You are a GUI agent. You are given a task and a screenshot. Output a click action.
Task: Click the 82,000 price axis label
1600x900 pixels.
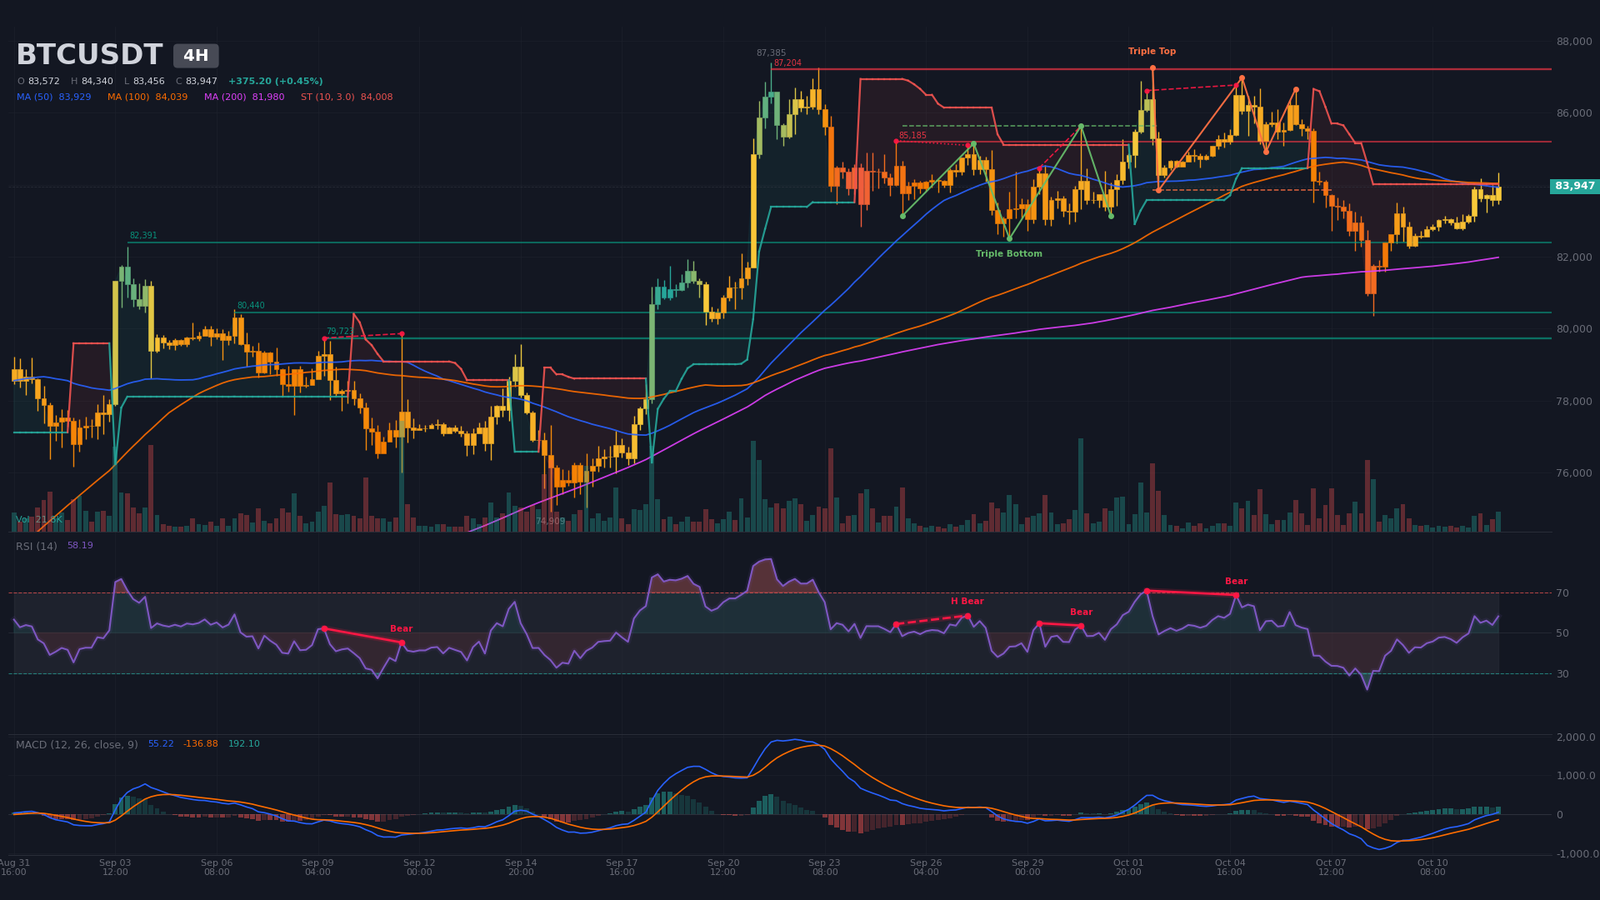1574,257
